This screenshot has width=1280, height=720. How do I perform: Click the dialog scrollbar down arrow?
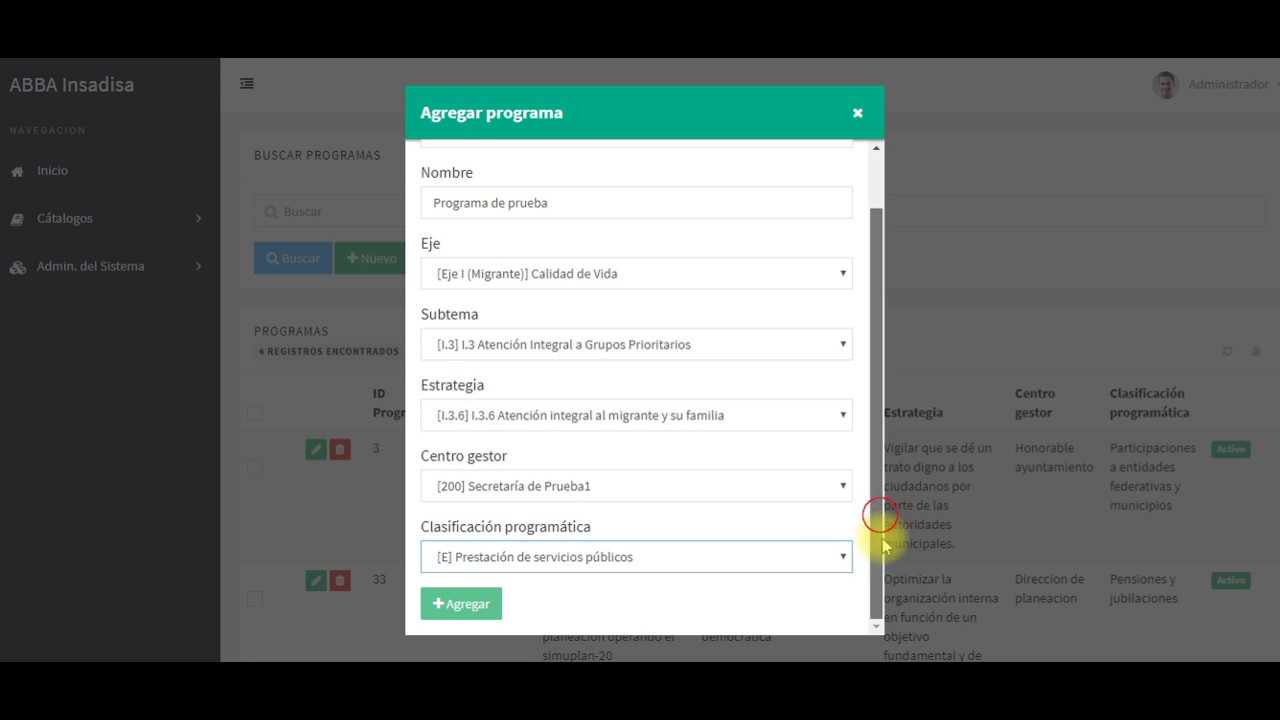tap(877, 627)
